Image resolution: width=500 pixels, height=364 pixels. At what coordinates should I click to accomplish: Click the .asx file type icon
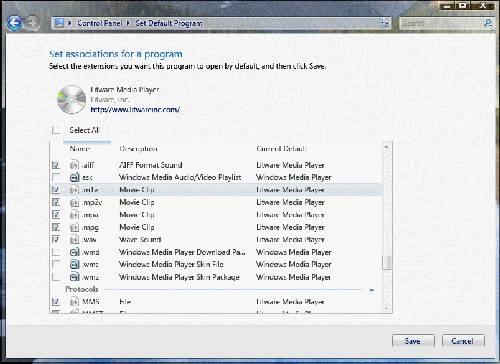[x=74, y=177]
